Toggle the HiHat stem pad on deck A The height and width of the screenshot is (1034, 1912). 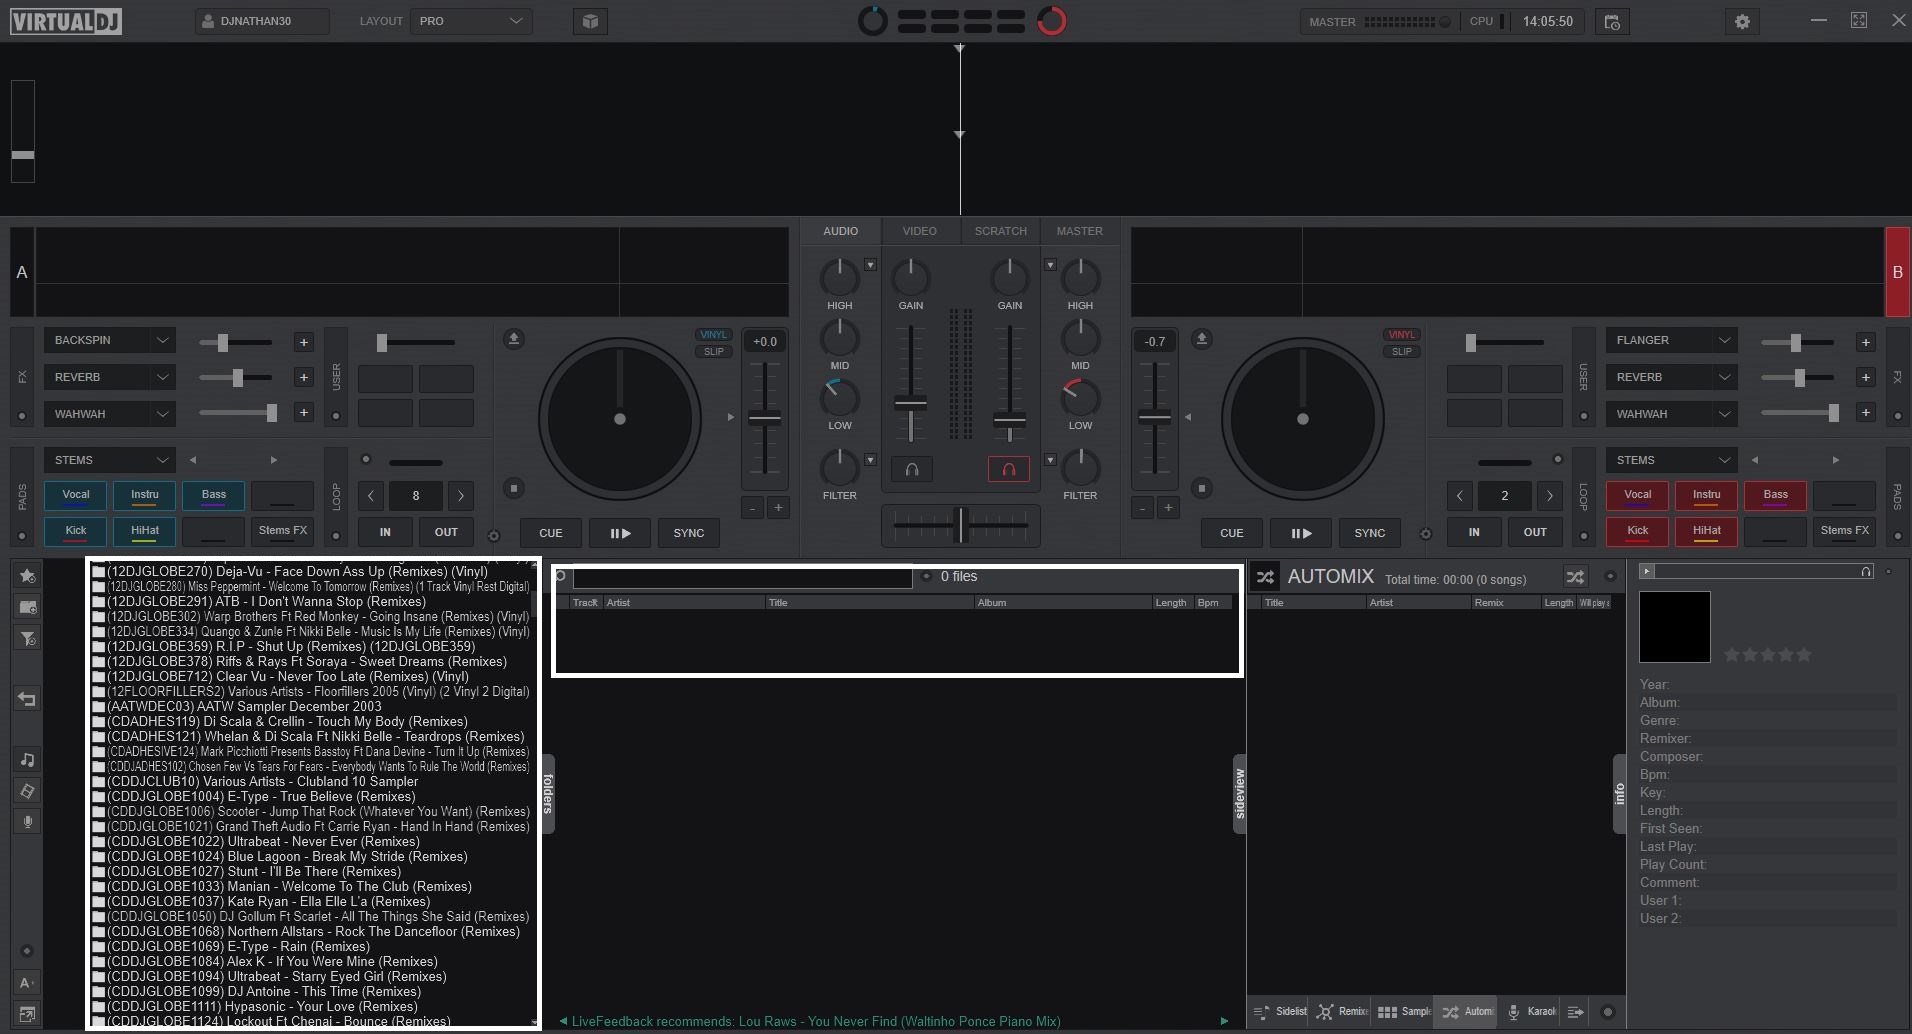(x=145, y=531)
